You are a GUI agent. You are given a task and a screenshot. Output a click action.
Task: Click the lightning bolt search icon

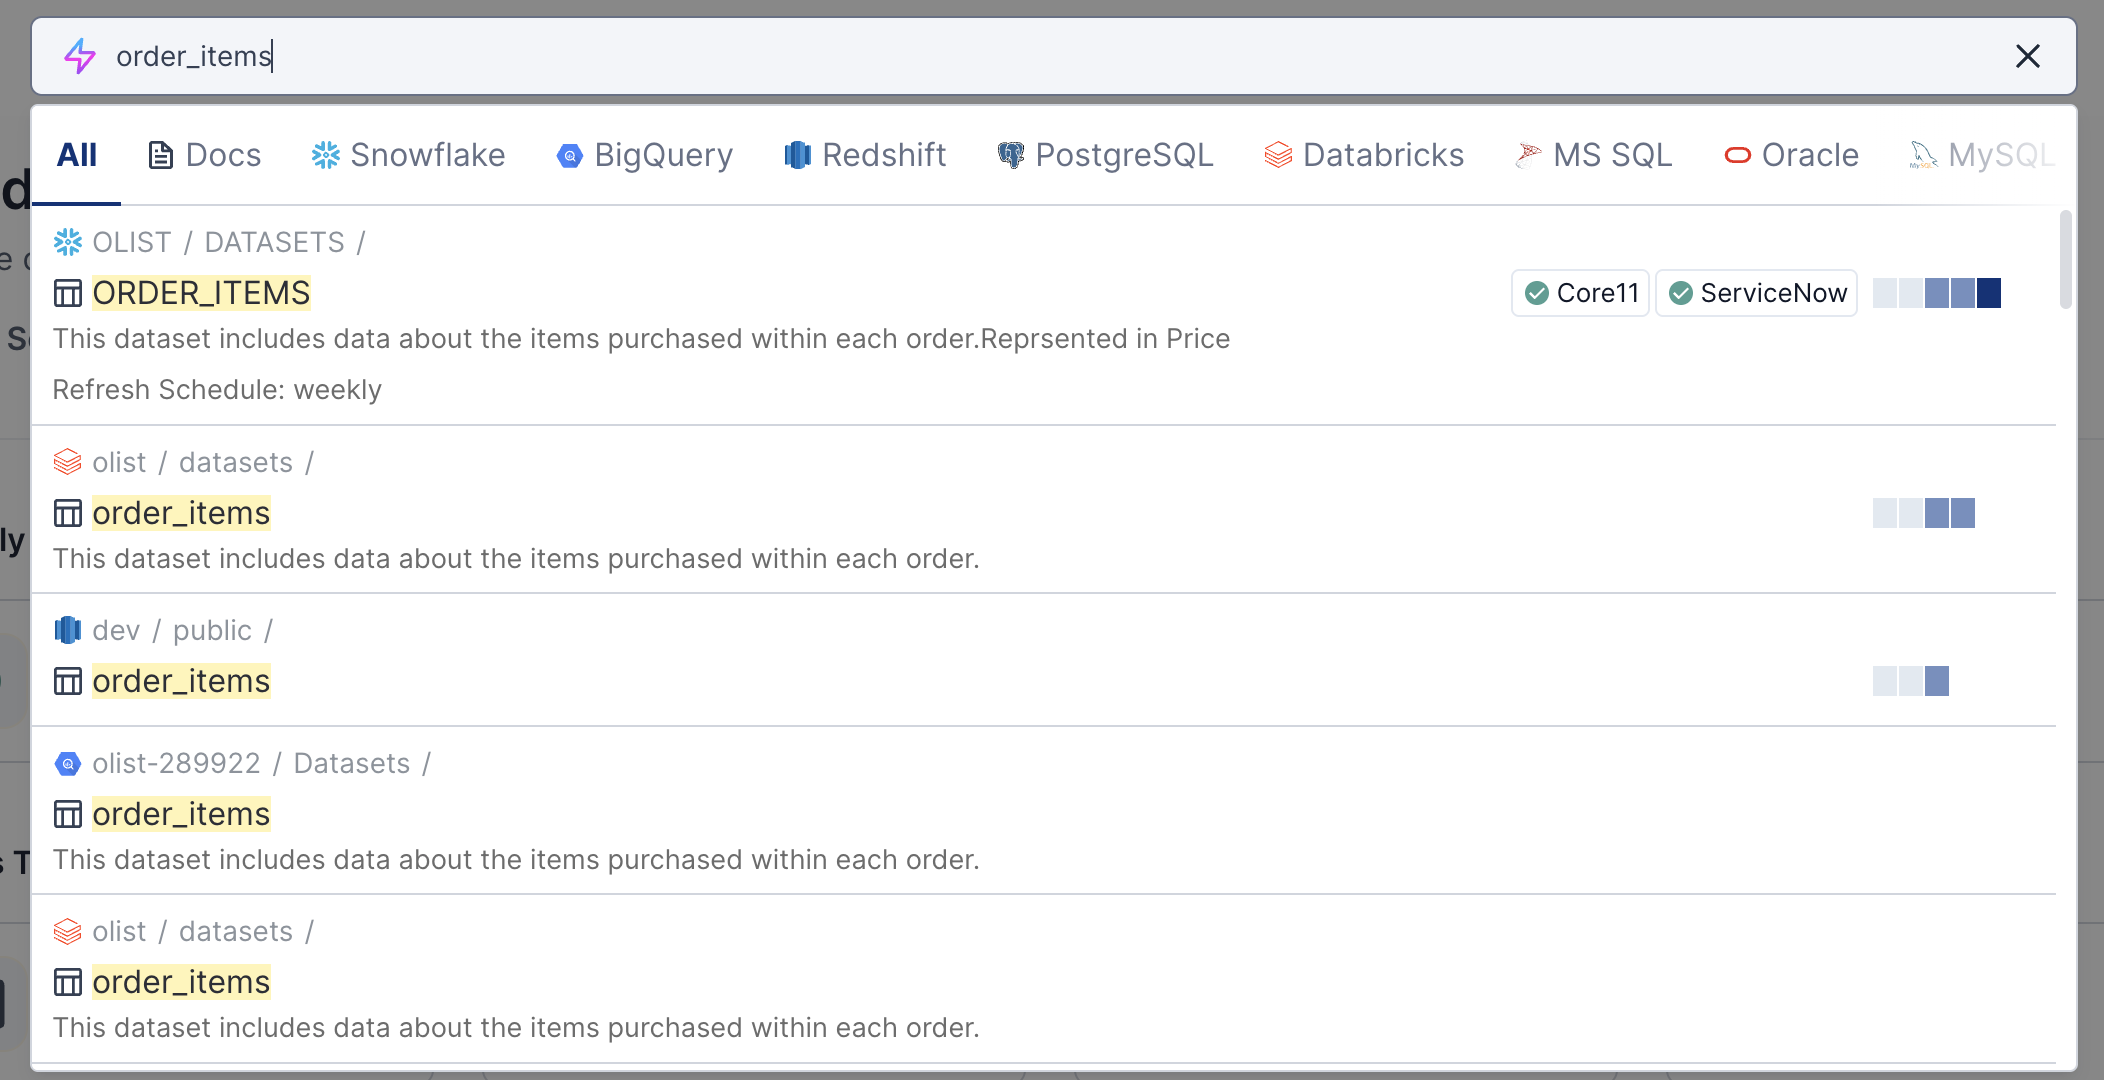[x=80, y=56]
